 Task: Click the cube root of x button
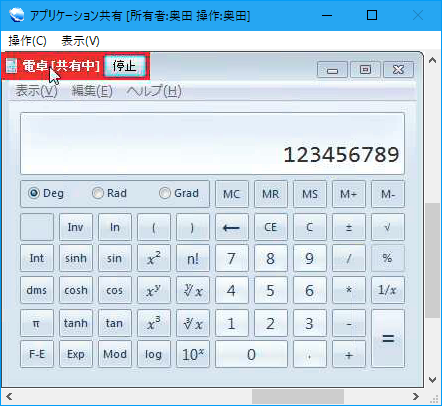[x=193, y=323]
